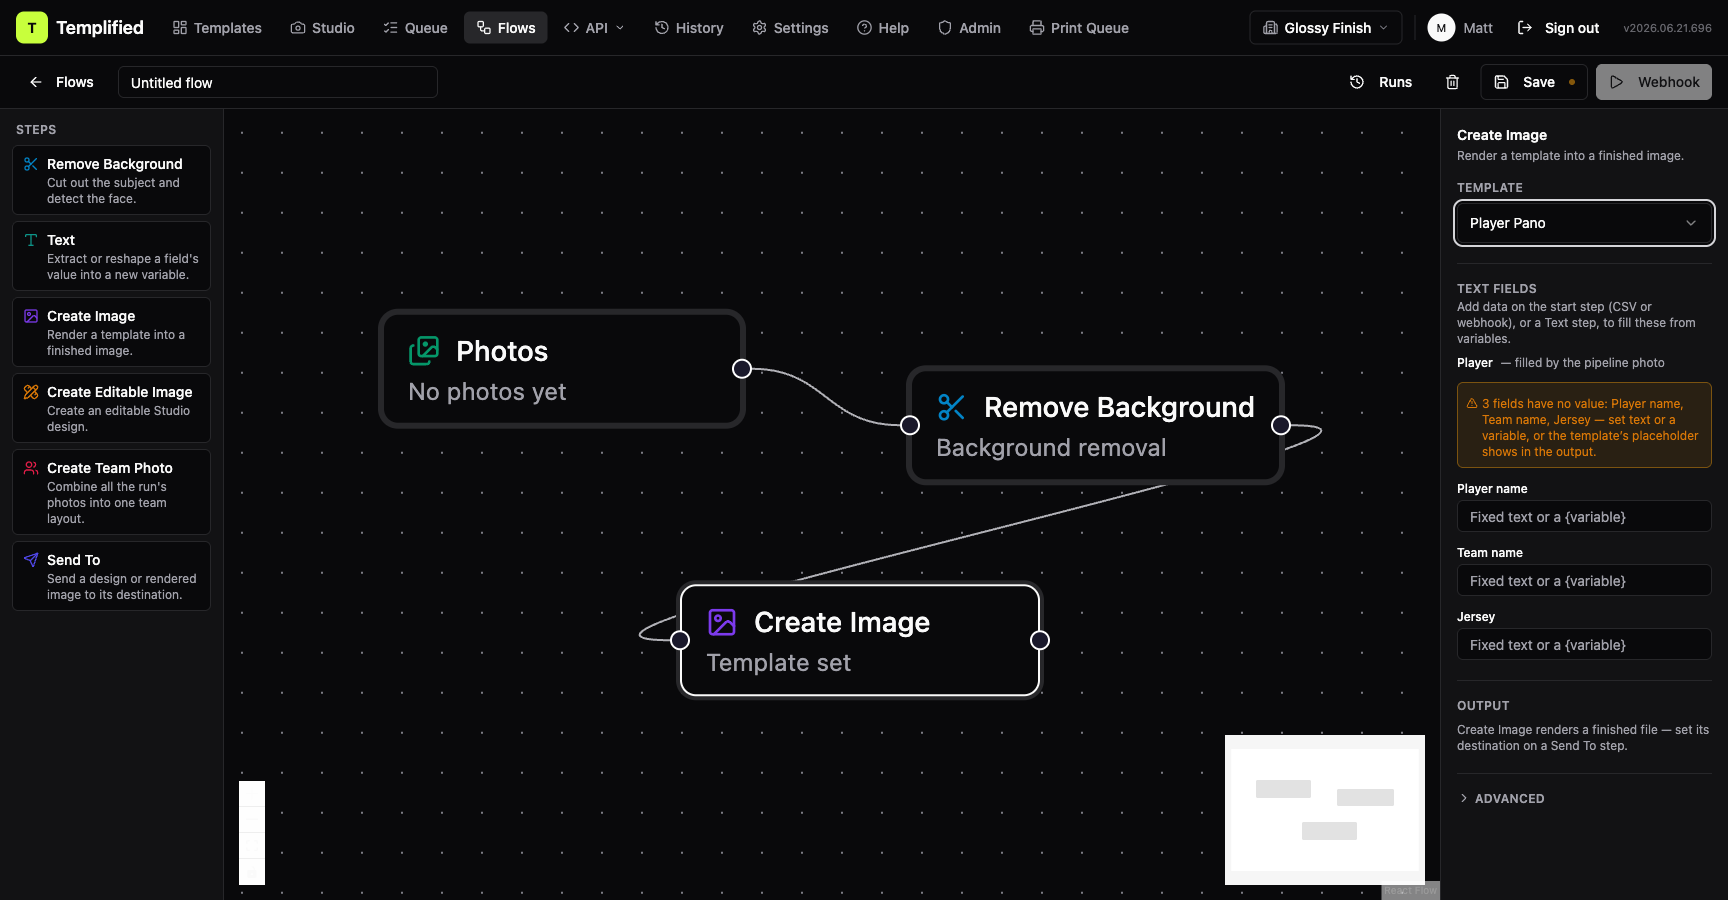Add a Send To step from the sidebar

[111, 576]
